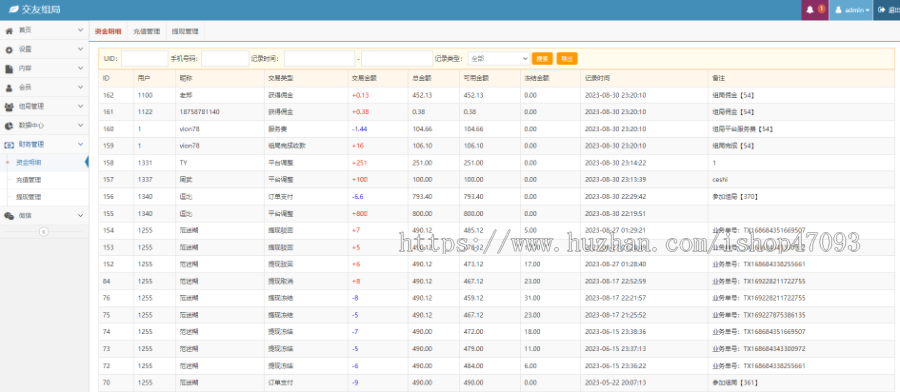Click the 备注 column header
Image resolution: width=900 pixels, height=392 pixels.
[718, 78]
